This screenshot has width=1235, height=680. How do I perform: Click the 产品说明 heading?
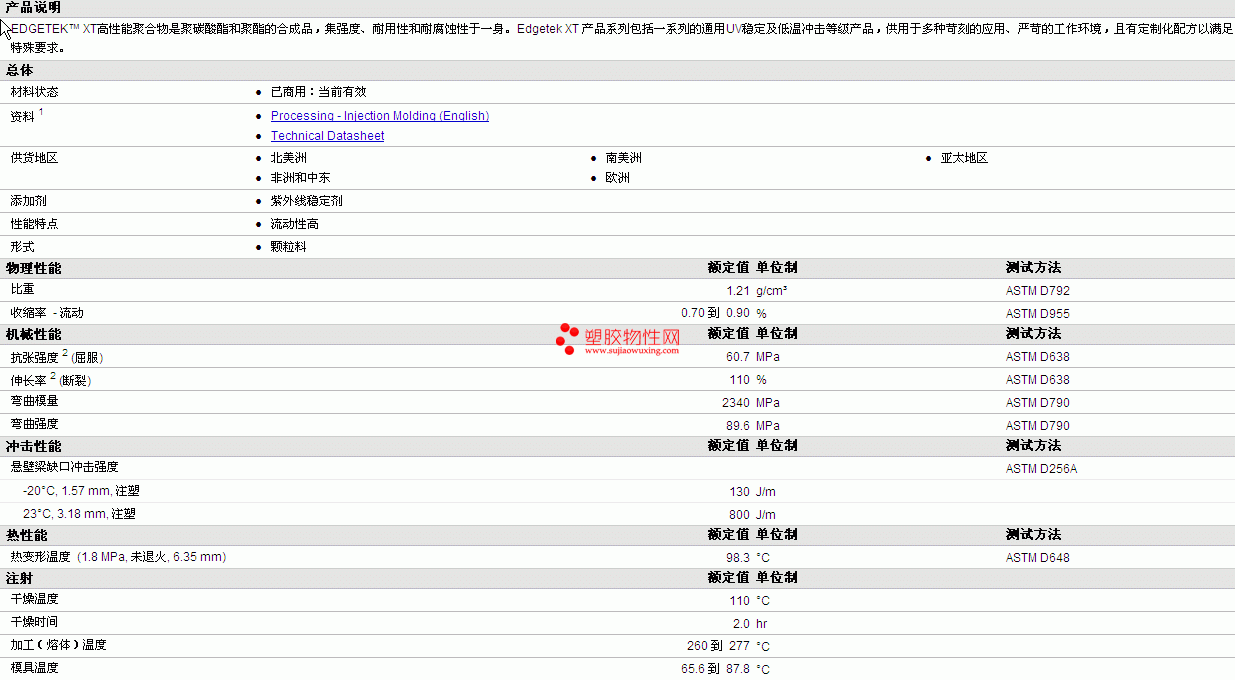click(x=33, y=8)
